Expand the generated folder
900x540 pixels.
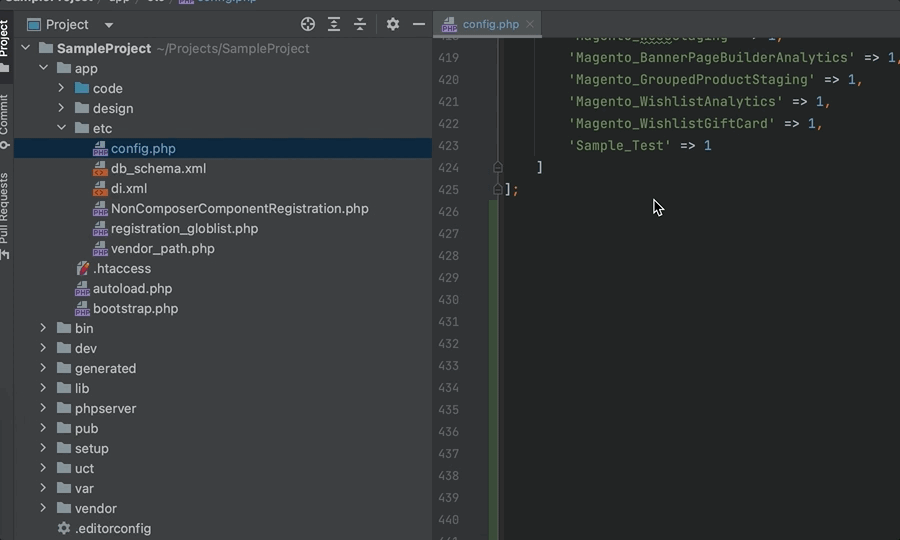pyautogui.click(x=43, y=368)
